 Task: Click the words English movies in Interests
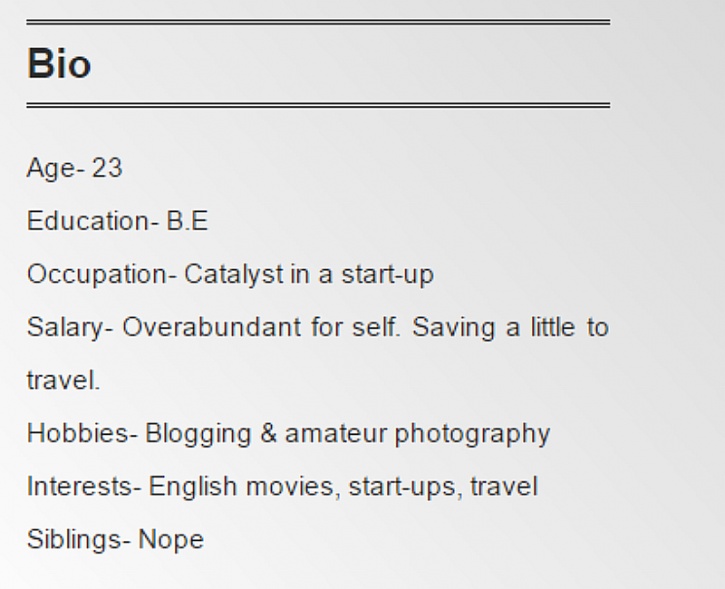(241, 487)
